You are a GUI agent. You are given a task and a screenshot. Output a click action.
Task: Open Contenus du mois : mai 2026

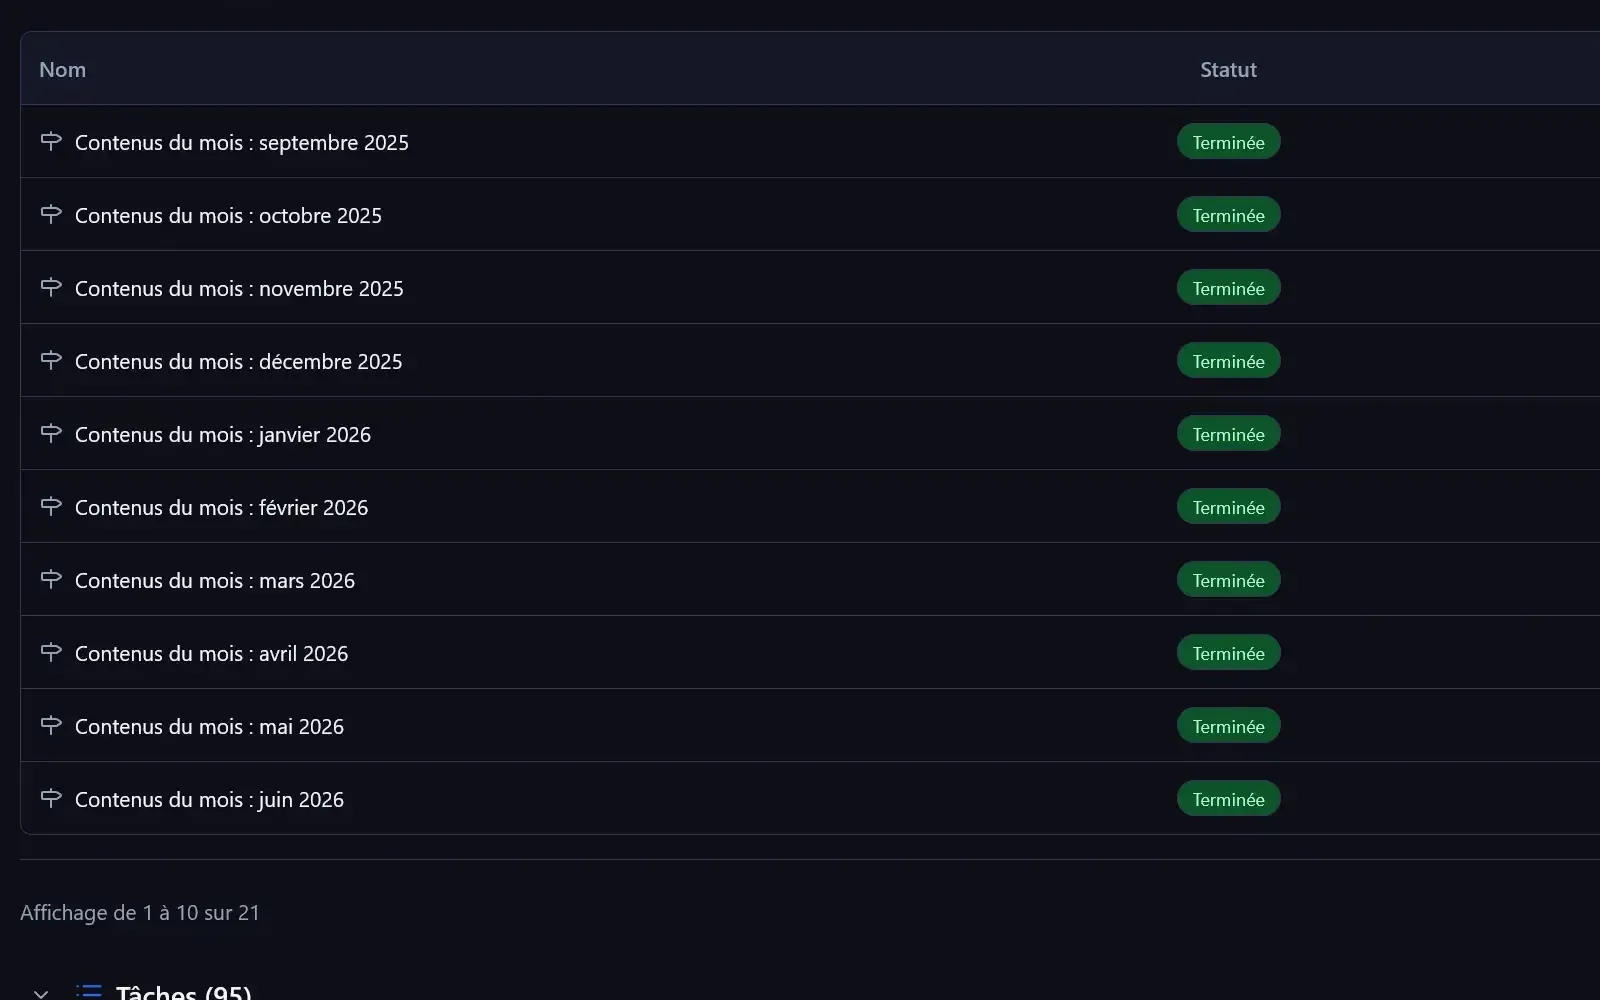(x=209, y=727)
